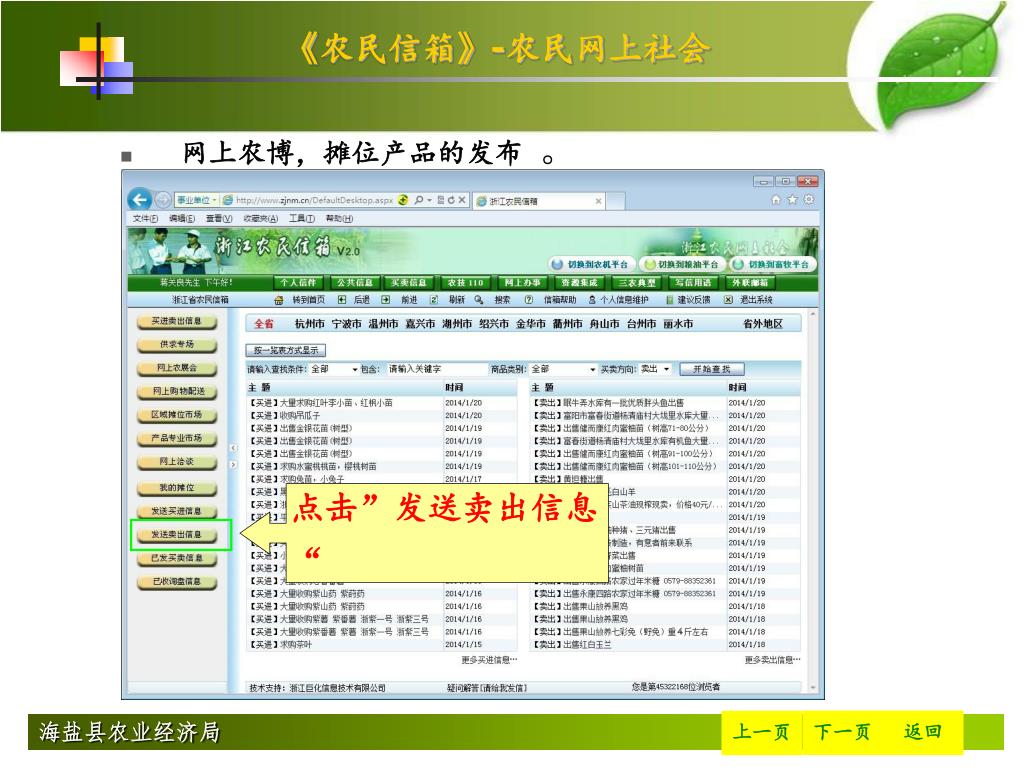Image resolution: width=1024 pixels, height=768 pixels.
Task: Click the browser forward arrow button
Action: tap(163, 200)
